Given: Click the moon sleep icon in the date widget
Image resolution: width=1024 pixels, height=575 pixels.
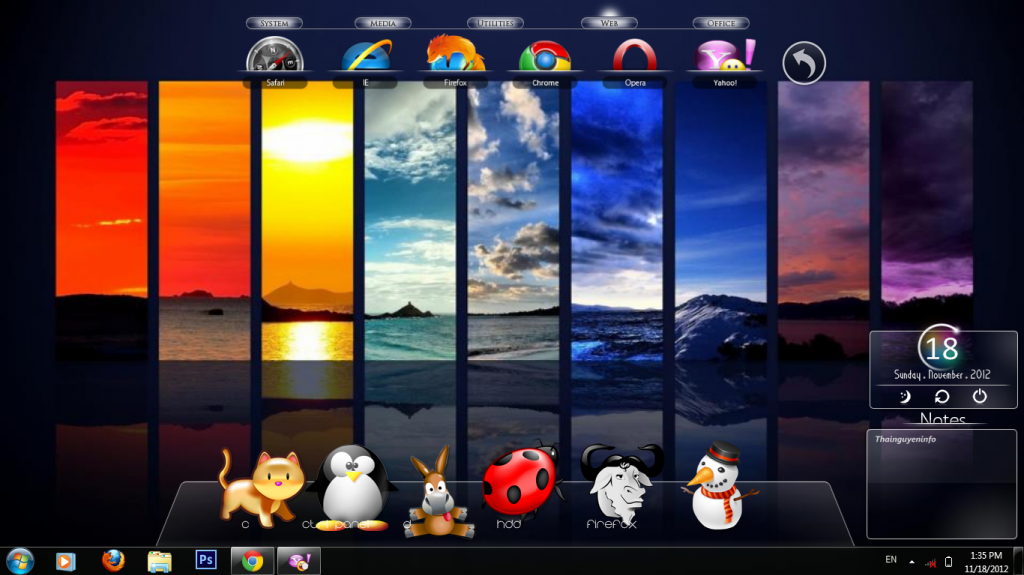Looking at the screenshot, I should (904, 397).
